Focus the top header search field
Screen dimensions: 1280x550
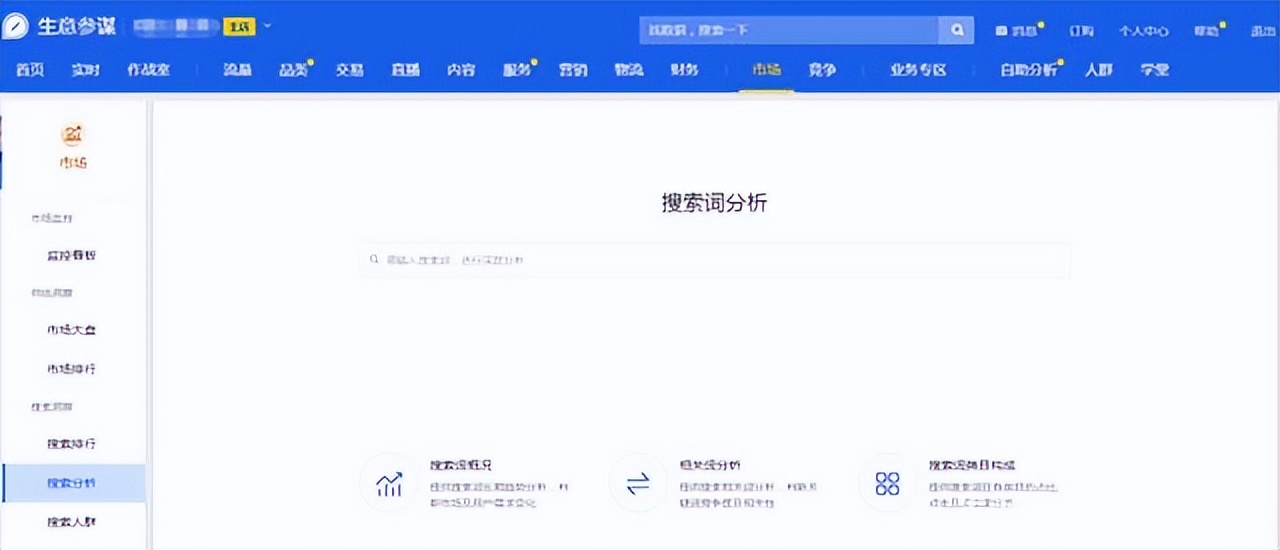(x=790, y=31)
